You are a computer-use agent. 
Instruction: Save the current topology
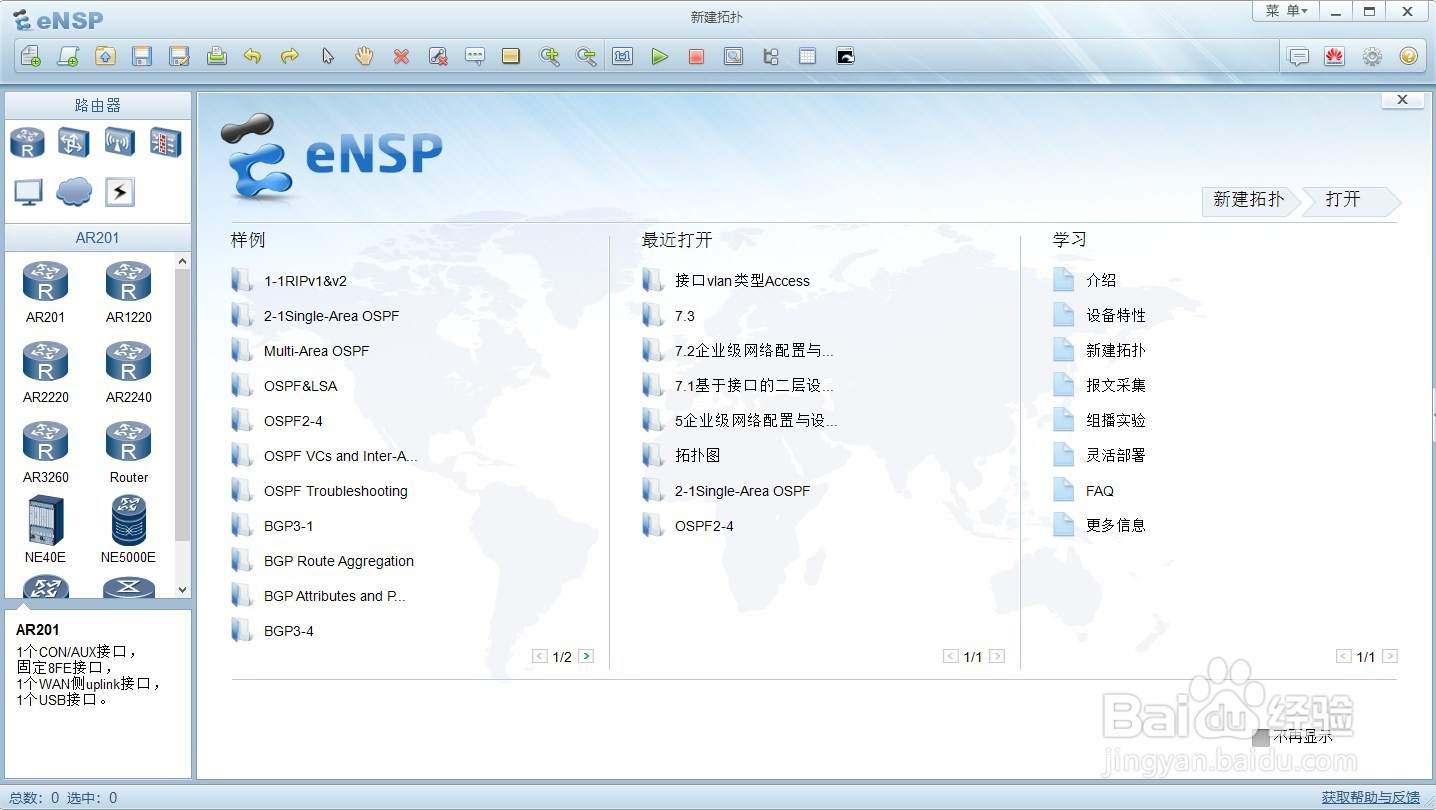(x=142, y=56)
